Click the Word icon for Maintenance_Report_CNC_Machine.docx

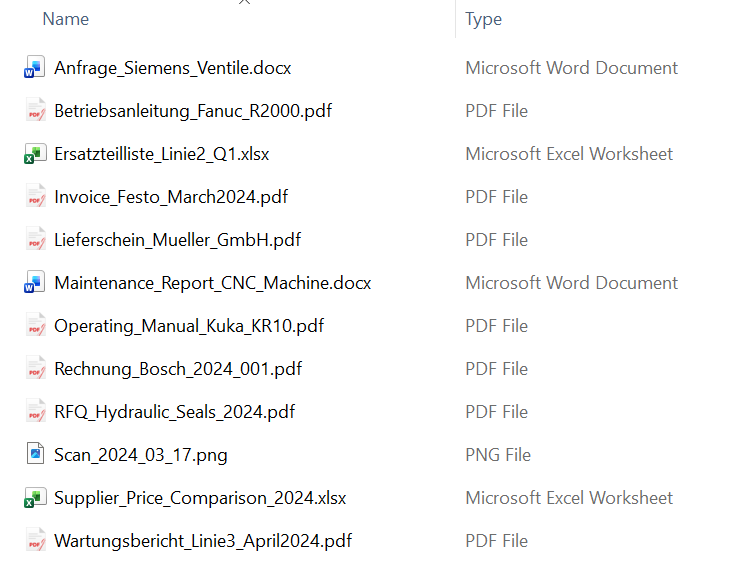point(35,282)
